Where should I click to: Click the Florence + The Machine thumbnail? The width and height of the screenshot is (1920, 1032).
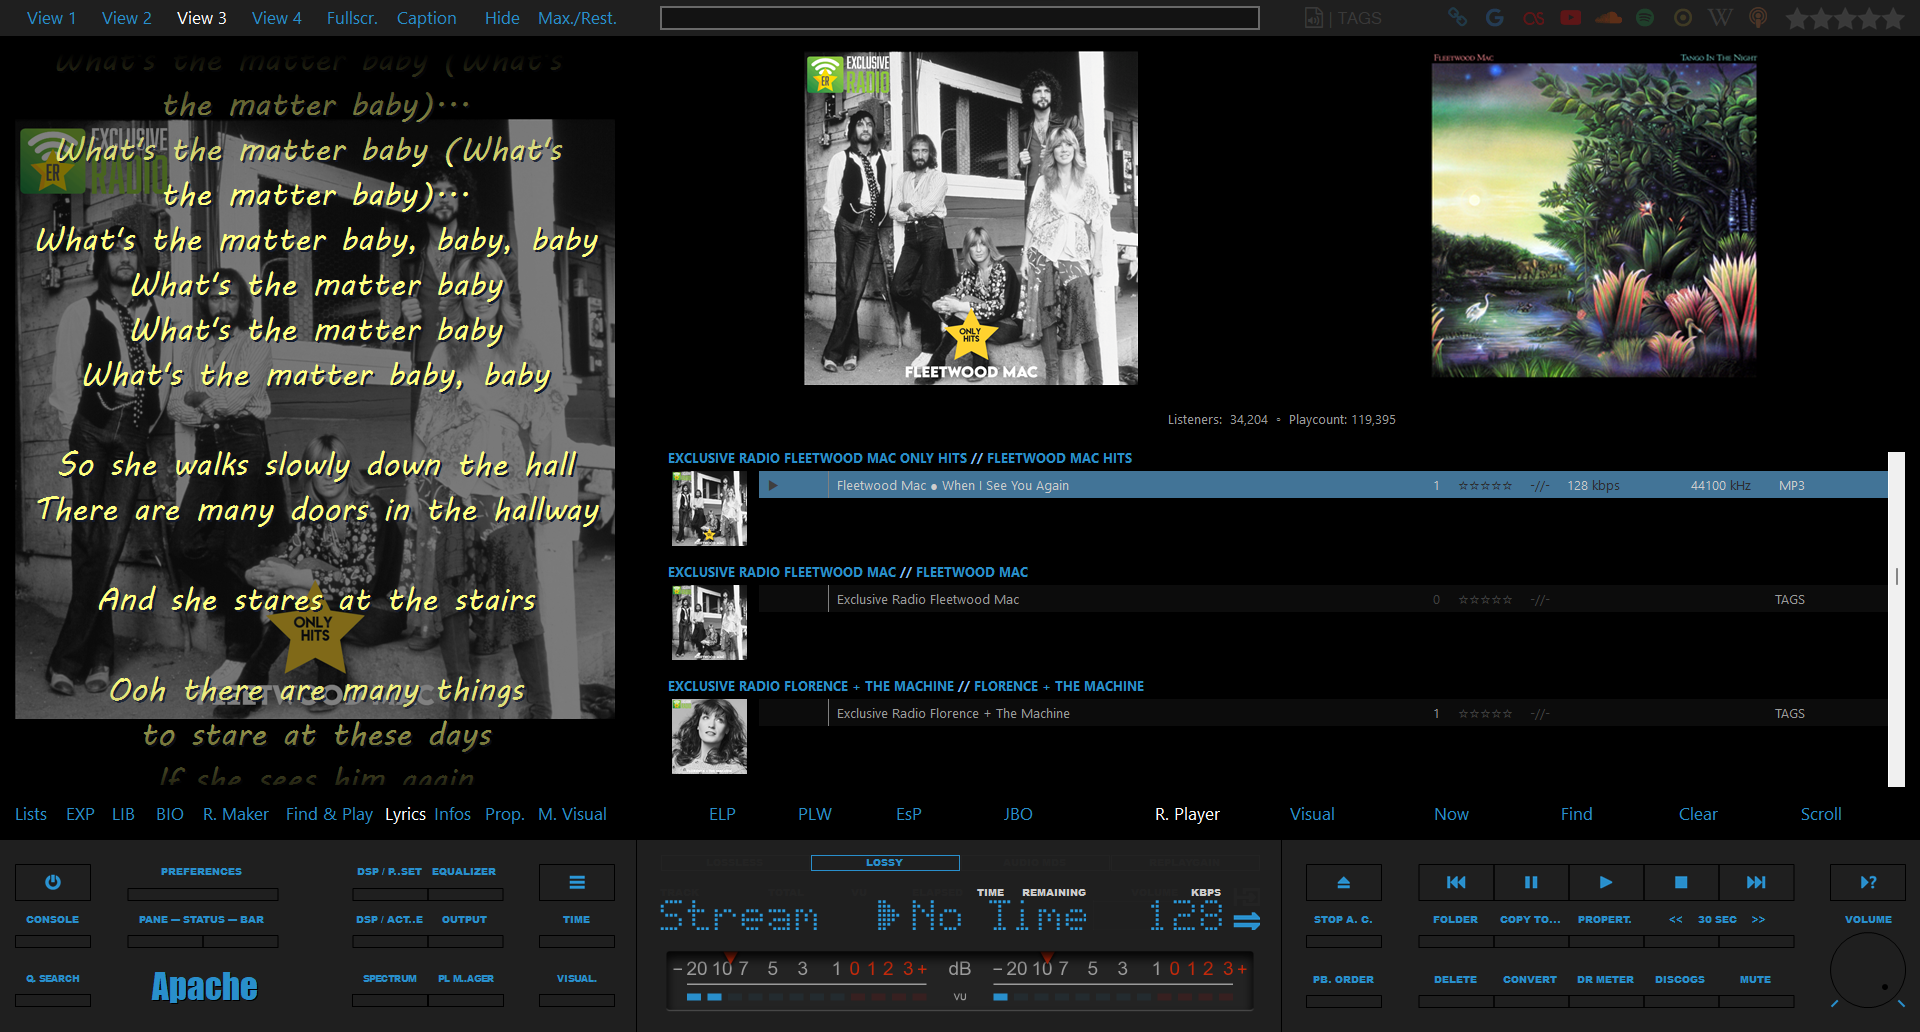709,736
